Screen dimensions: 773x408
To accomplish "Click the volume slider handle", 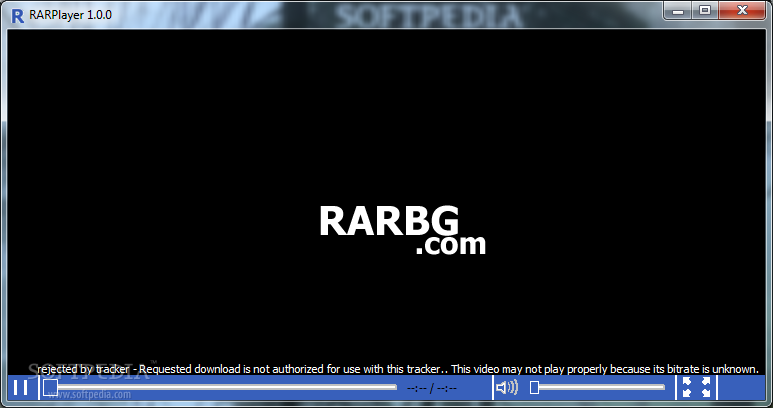I will 534,387.
